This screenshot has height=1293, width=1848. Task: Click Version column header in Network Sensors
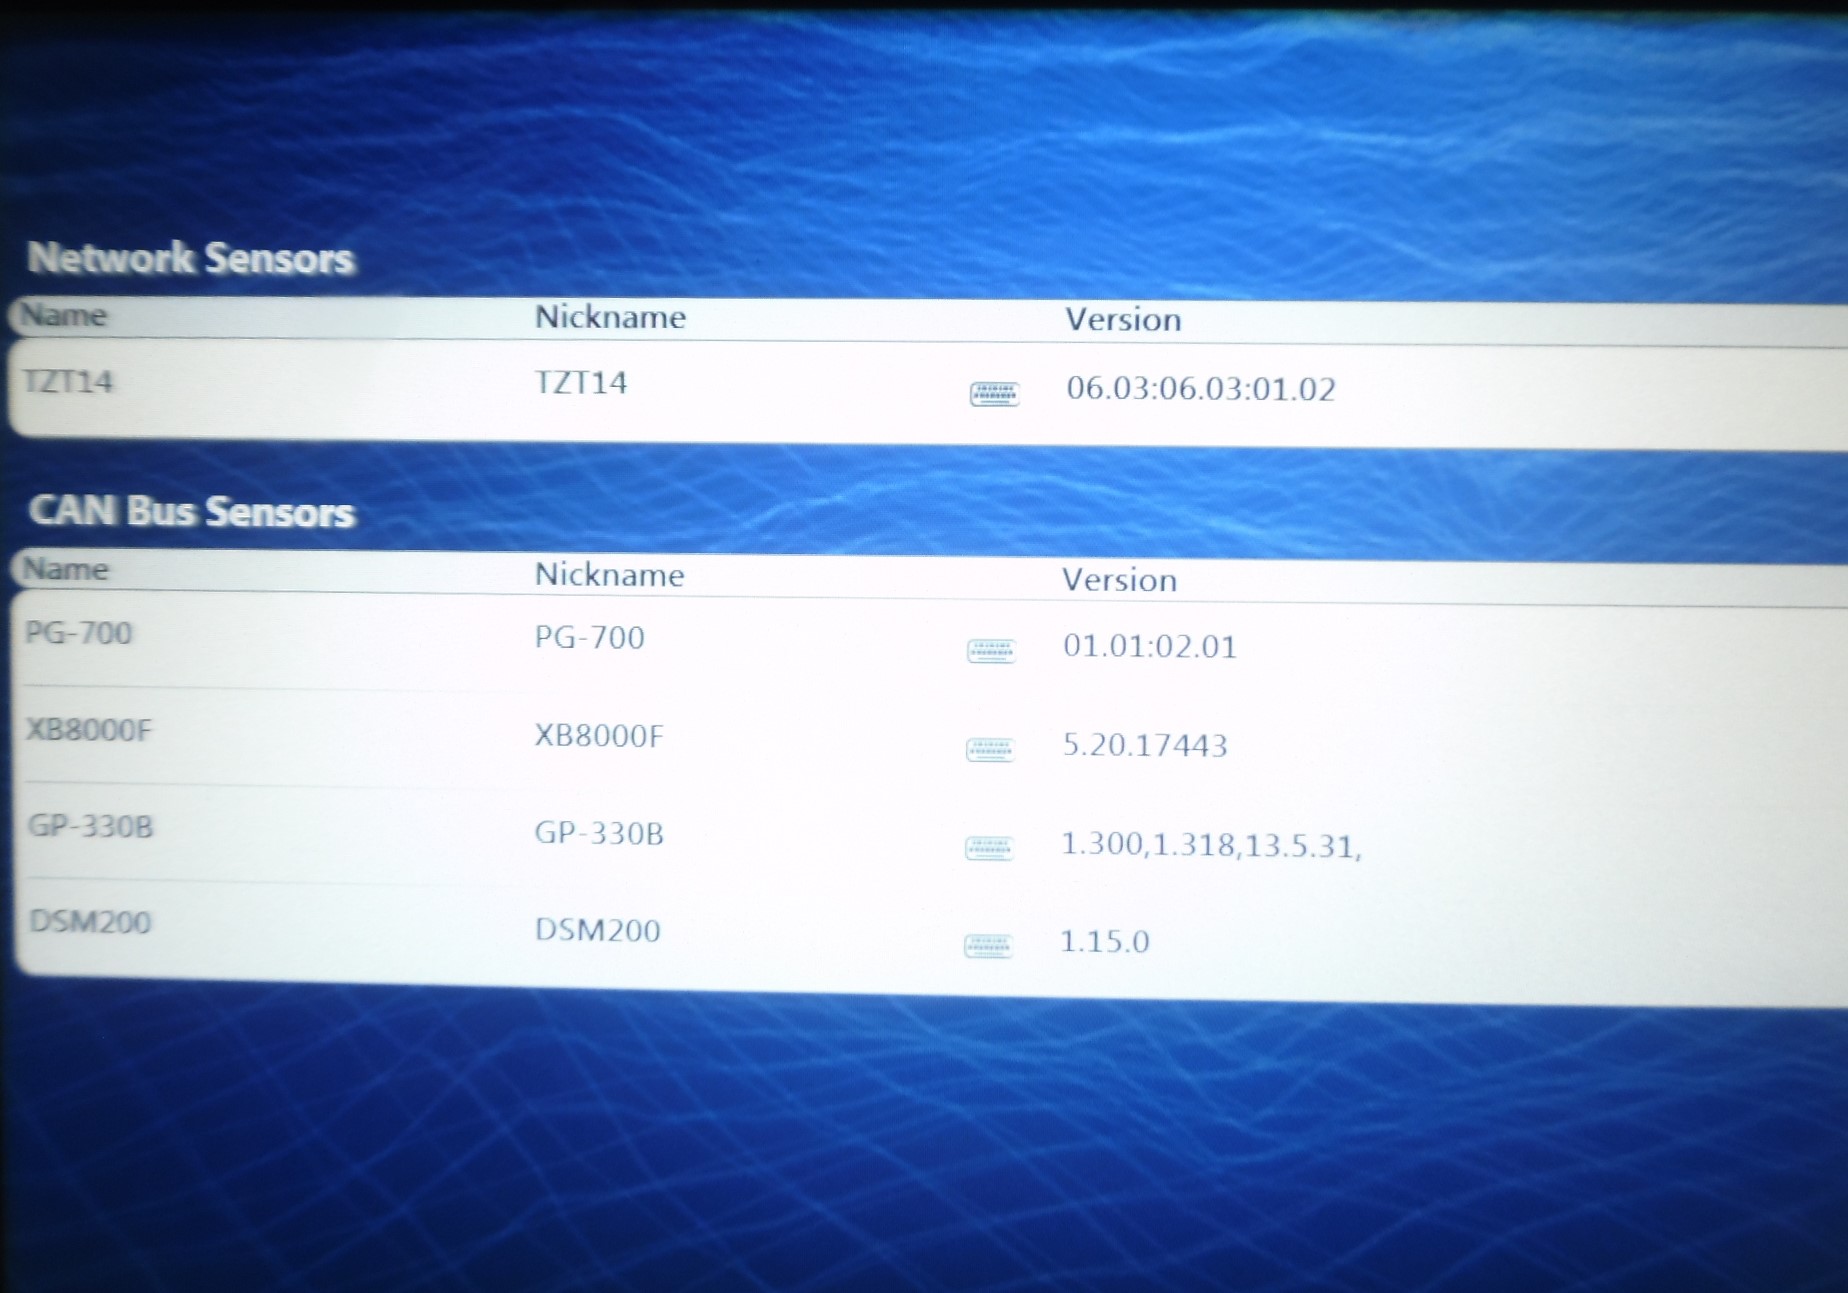tap(1123, 320)
